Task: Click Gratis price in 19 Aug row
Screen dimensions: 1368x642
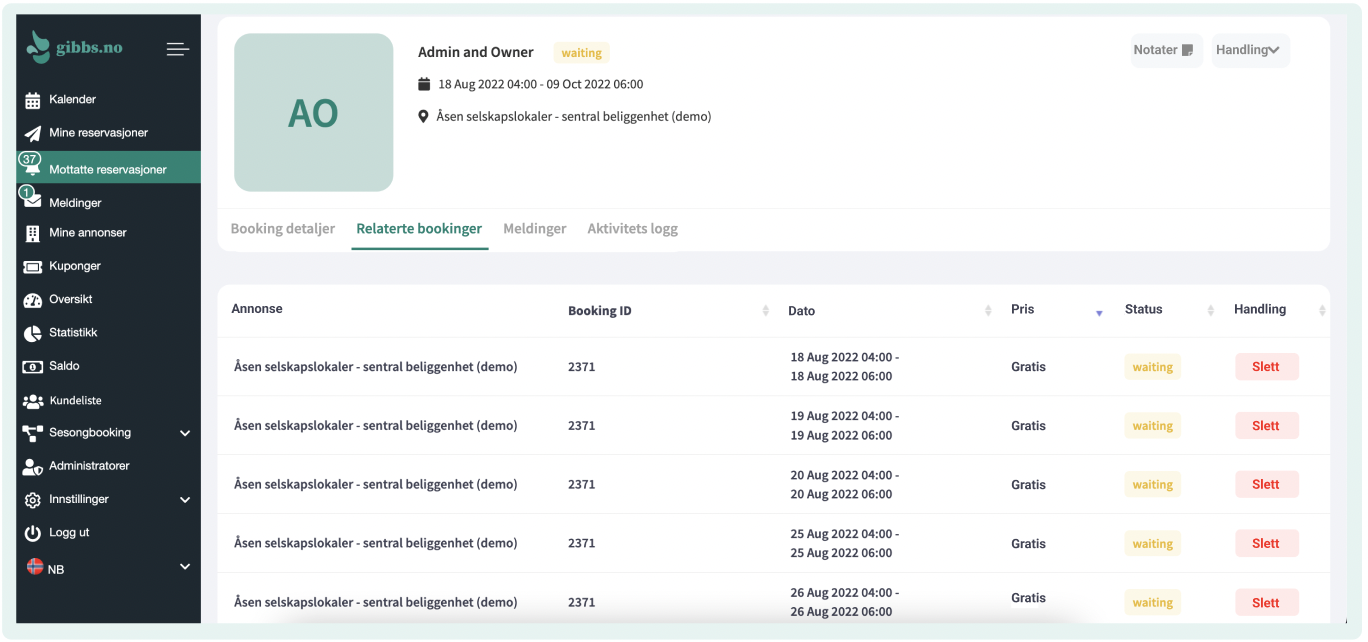Action: point(1028,426)
